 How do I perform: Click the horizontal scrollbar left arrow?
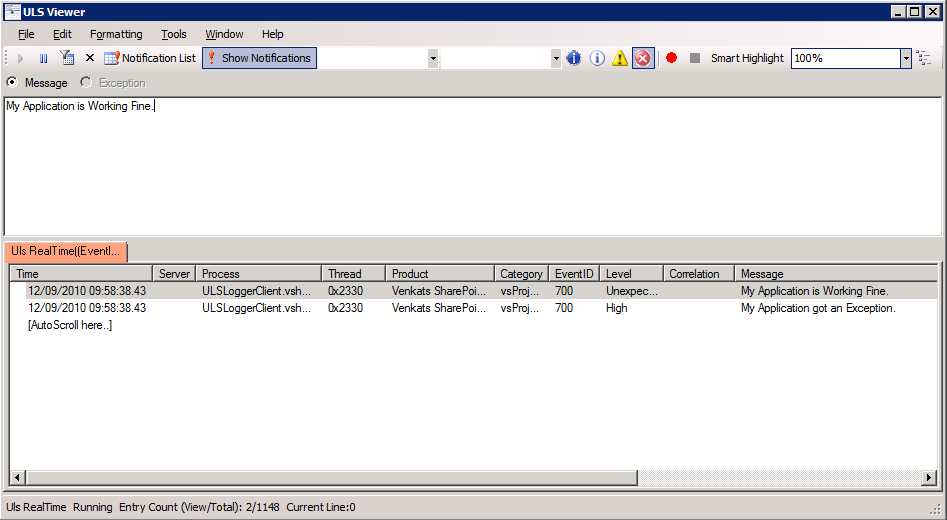pyautogui.click(x=18, y=478)
